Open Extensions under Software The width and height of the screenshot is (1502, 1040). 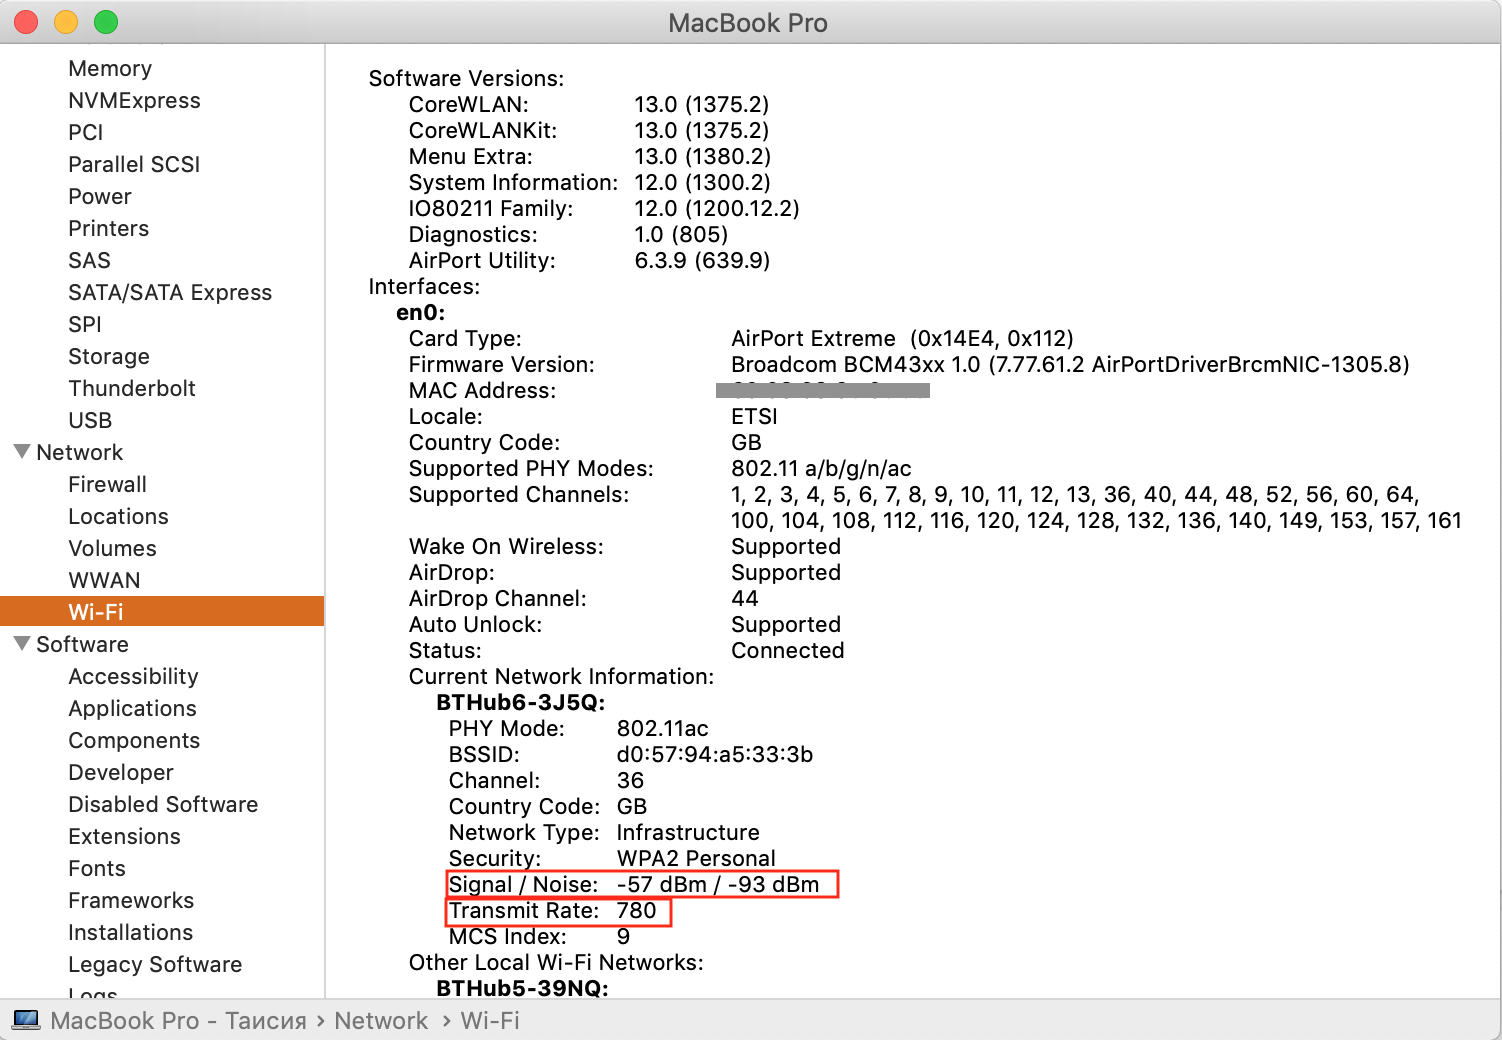click(124, 836)
